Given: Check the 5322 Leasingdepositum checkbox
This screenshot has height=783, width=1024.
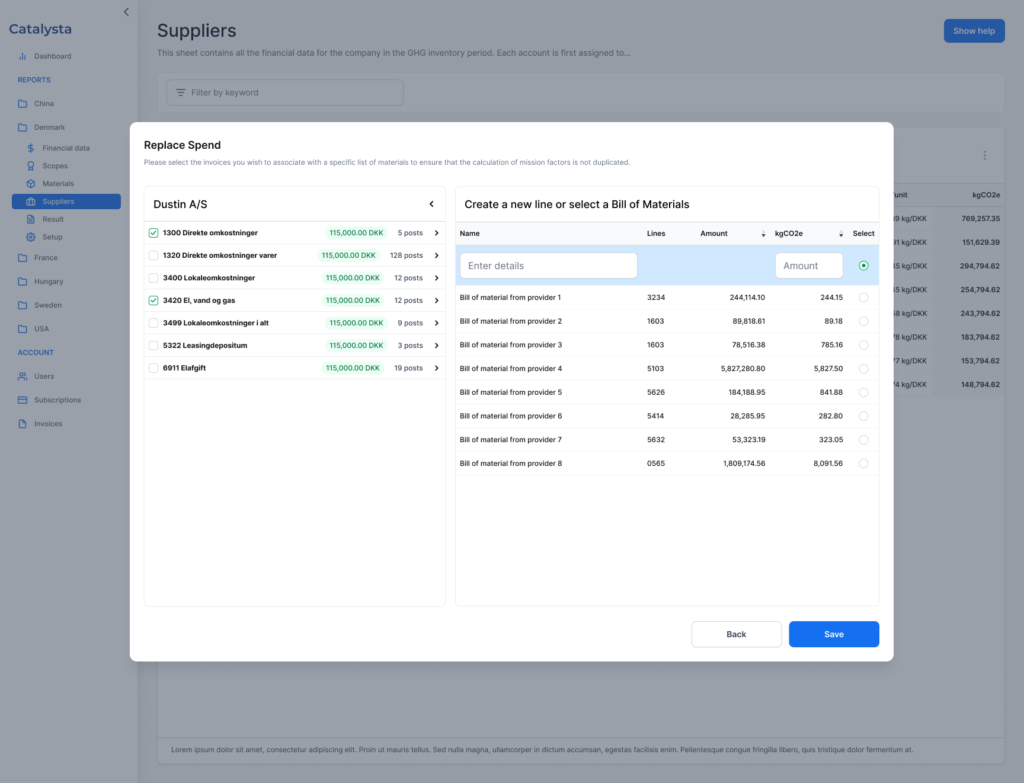Looking at the screenshot, I should tap(153, 346).
